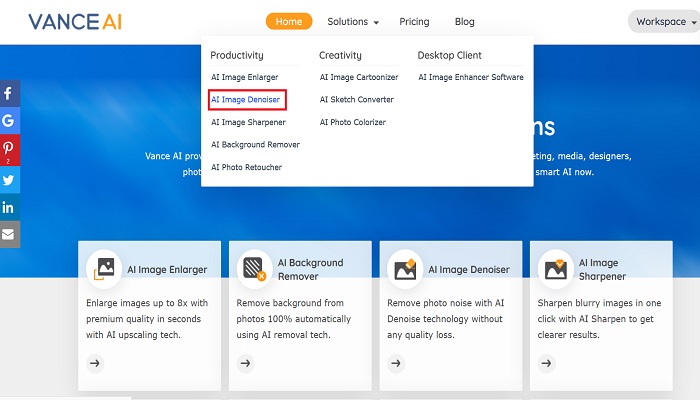The height and width of the screenshot is (400, 700).
Task: Share on Twitter sidebar icon
Action: pyautogui.click(x=9, y=180)
